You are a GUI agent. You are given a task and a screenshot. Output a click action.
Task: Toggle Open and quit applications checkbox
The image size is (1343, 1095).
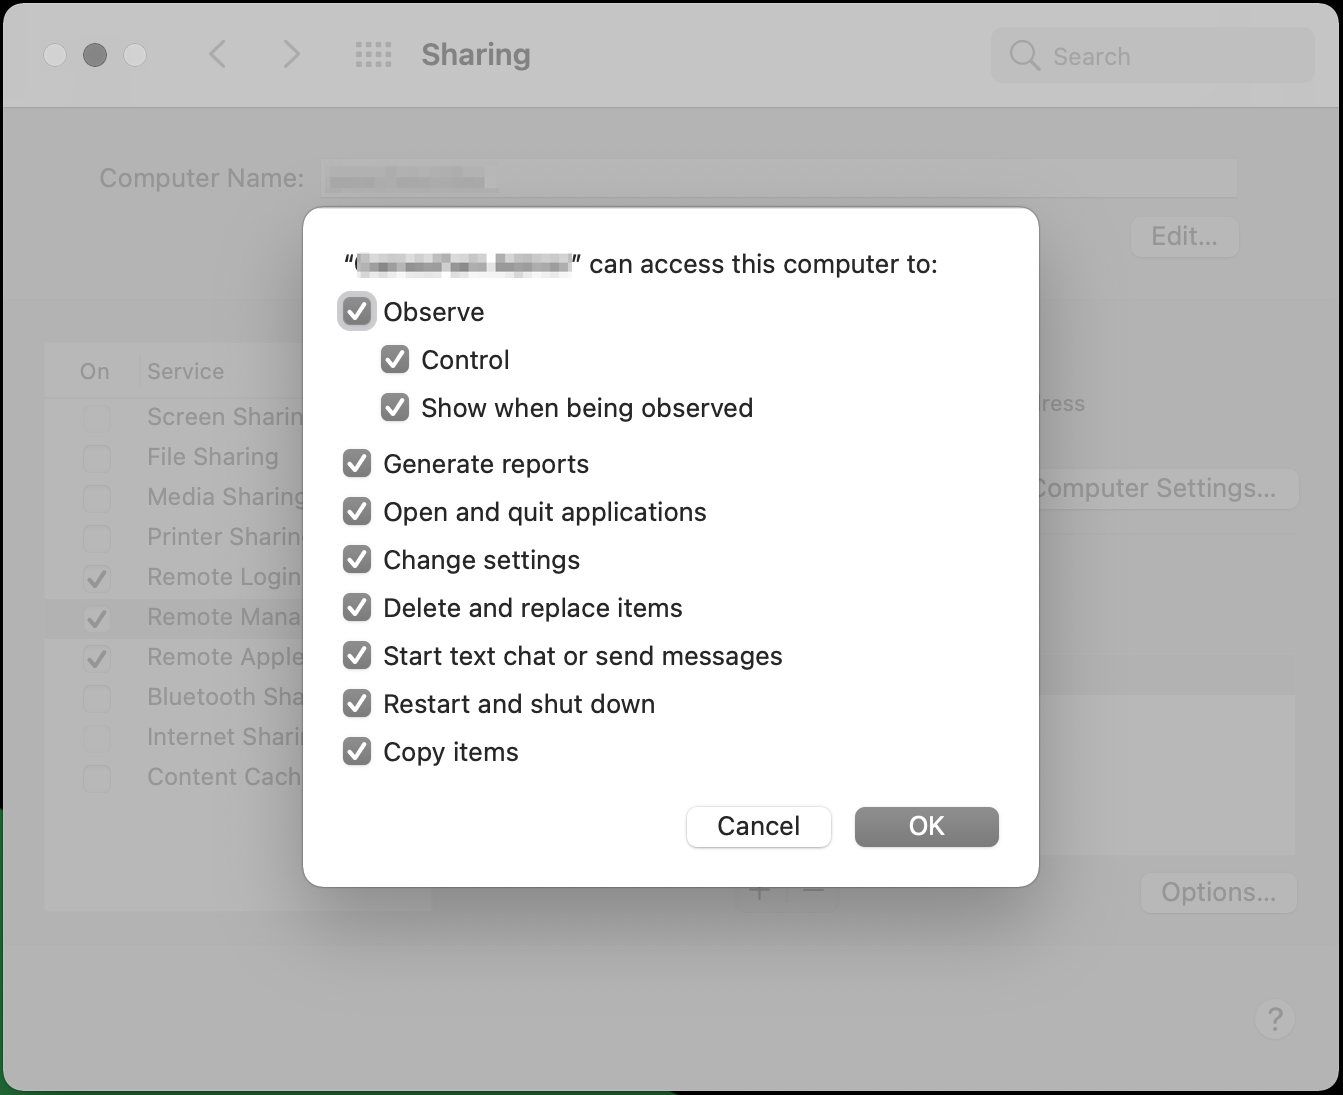click(357, 512)
